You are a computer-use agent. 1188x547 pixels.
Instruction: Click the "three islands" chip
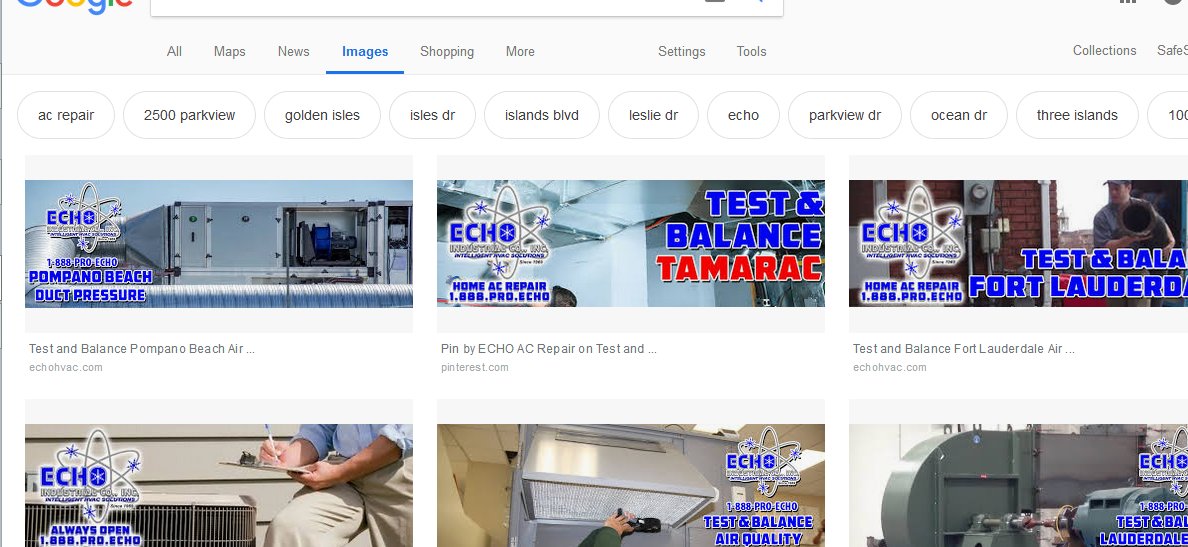1077,115
